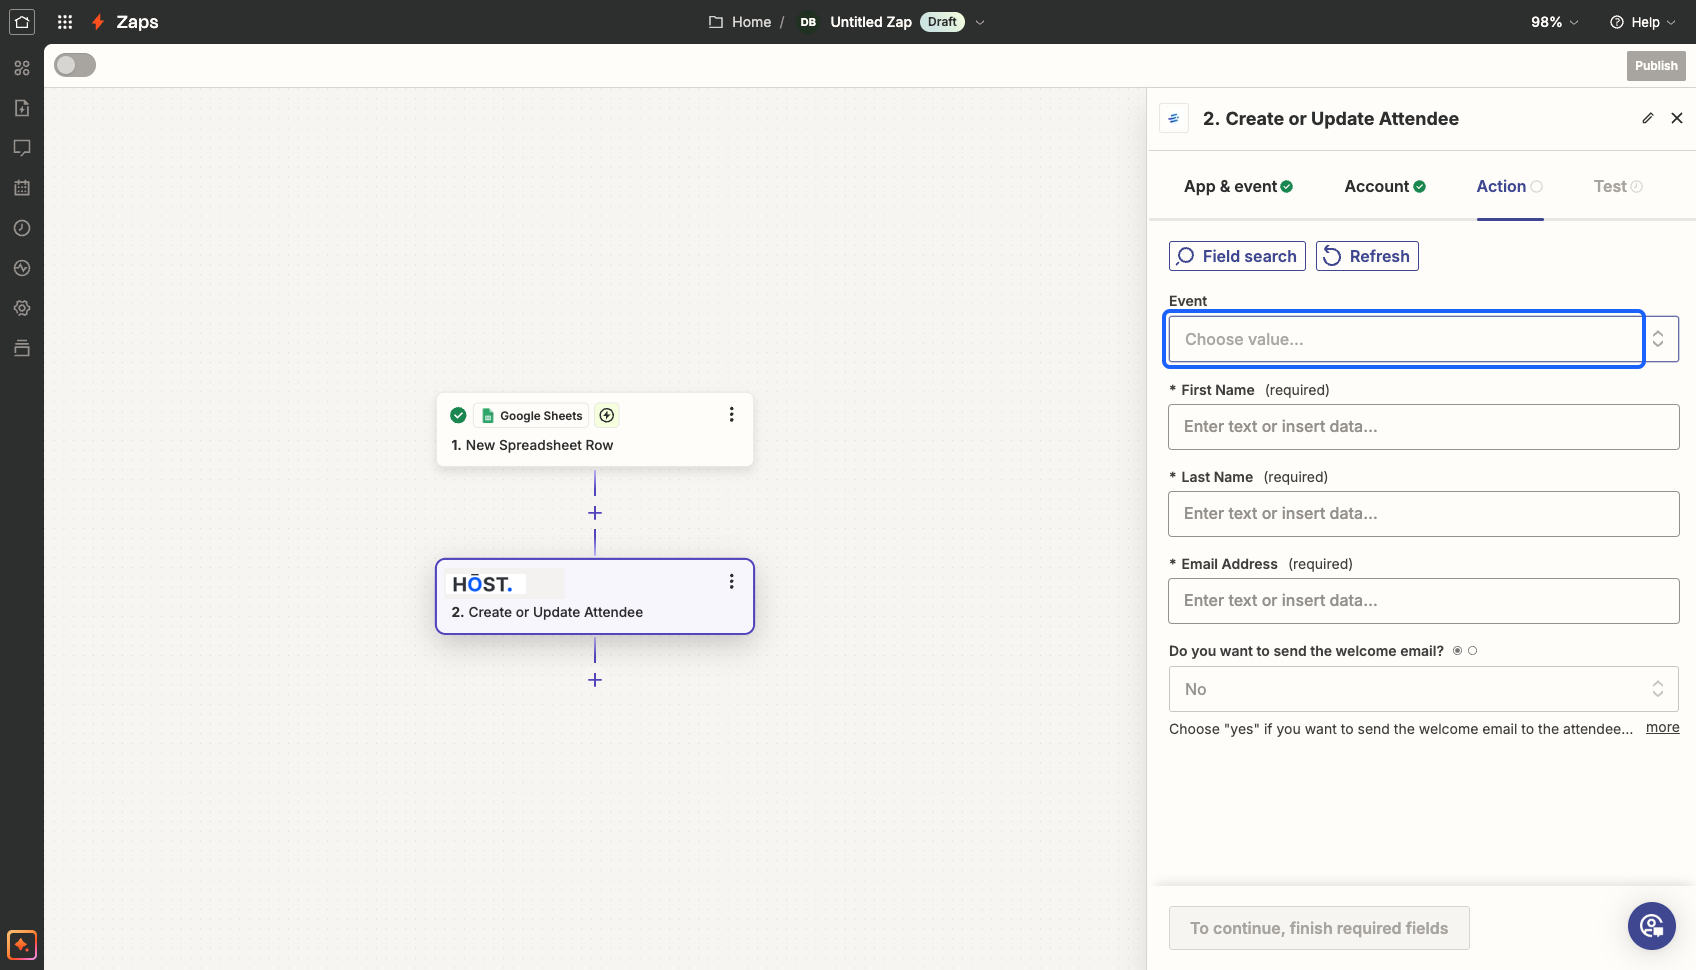1696x970 pixels.
Task: Click the HOST app icon in panel header
Action: [x=1174, y=118]
